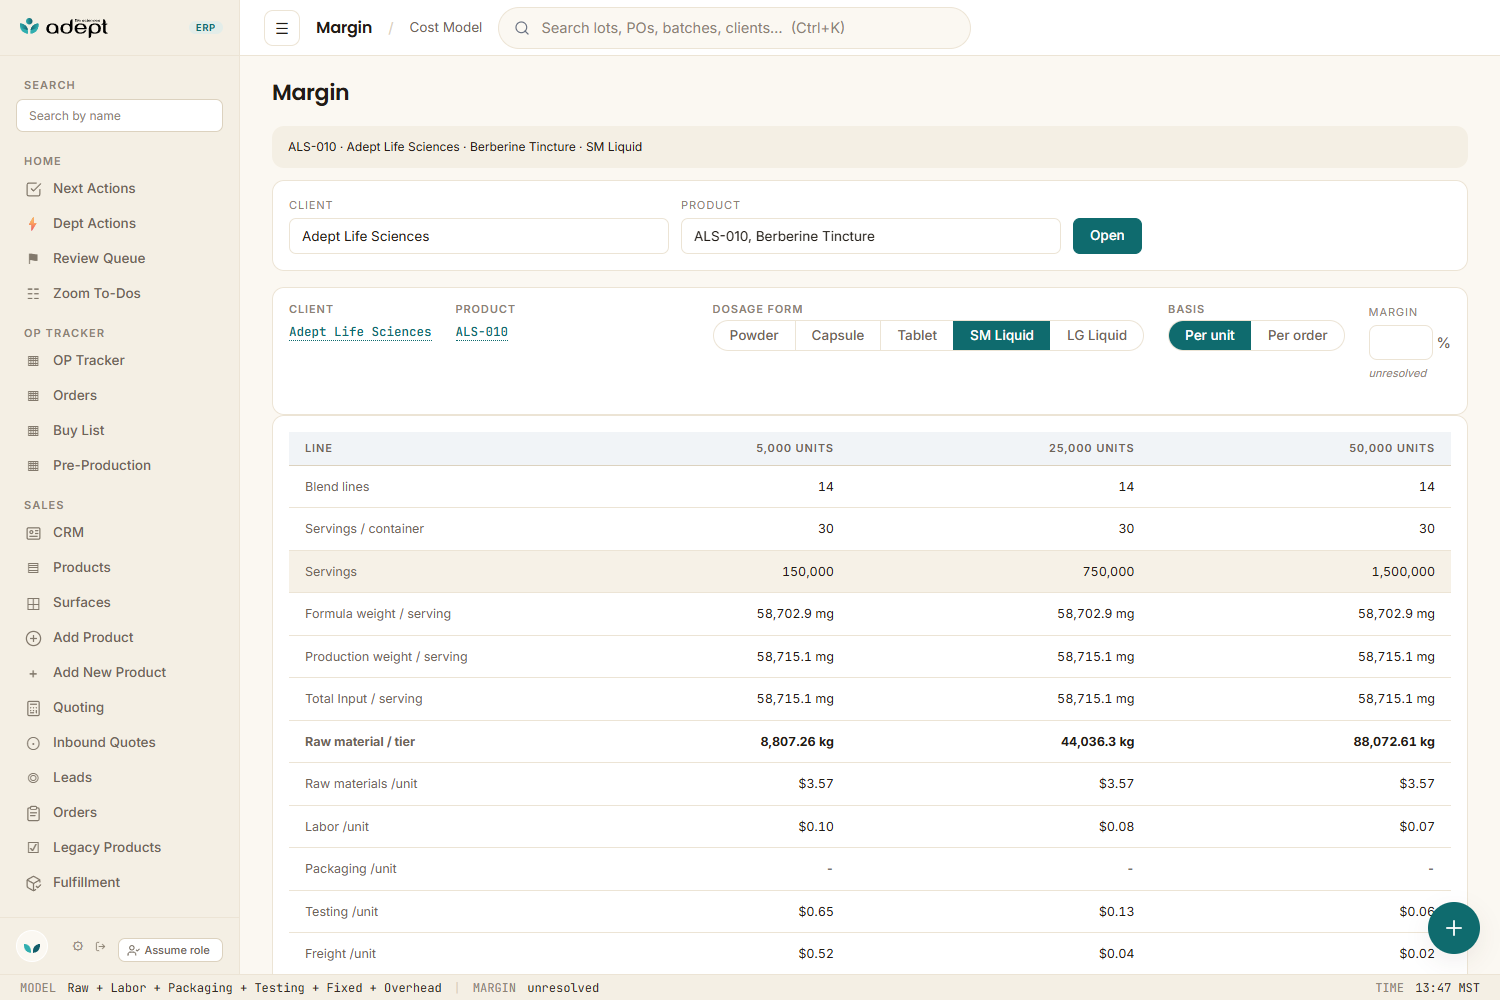Click the Zoom To-Dos list icon
This screenshot has height=1000, width=1500.
33,294
